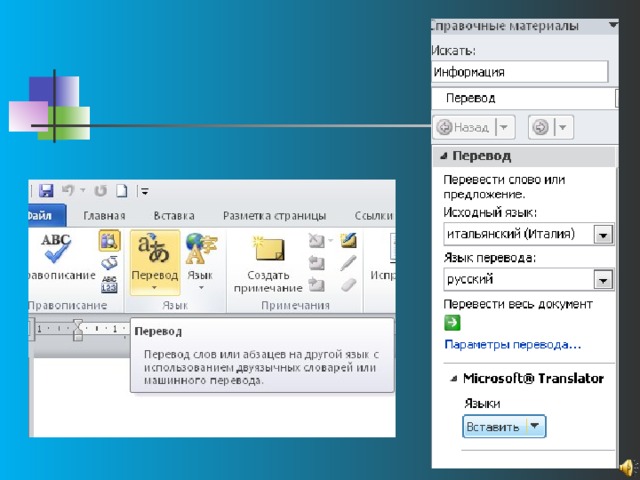The image size is (640, 480).
Task: Click the Языки label under Microsoft Translator
Action: coord(482,404)
